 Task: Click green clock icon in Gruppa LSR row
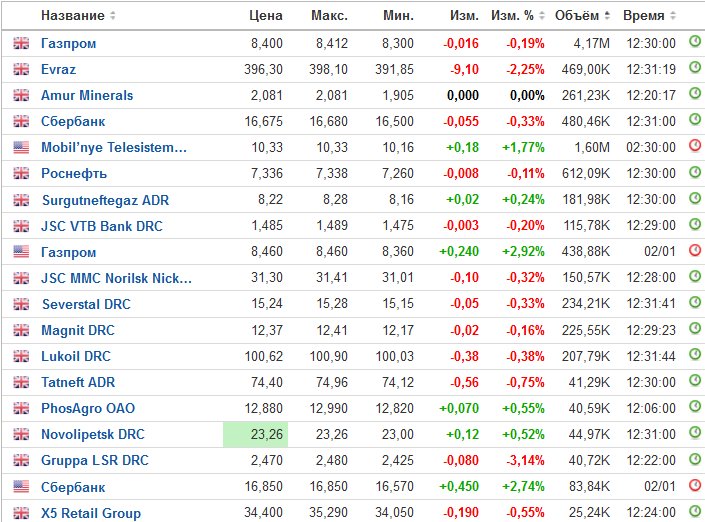click(x=695, y=459)
